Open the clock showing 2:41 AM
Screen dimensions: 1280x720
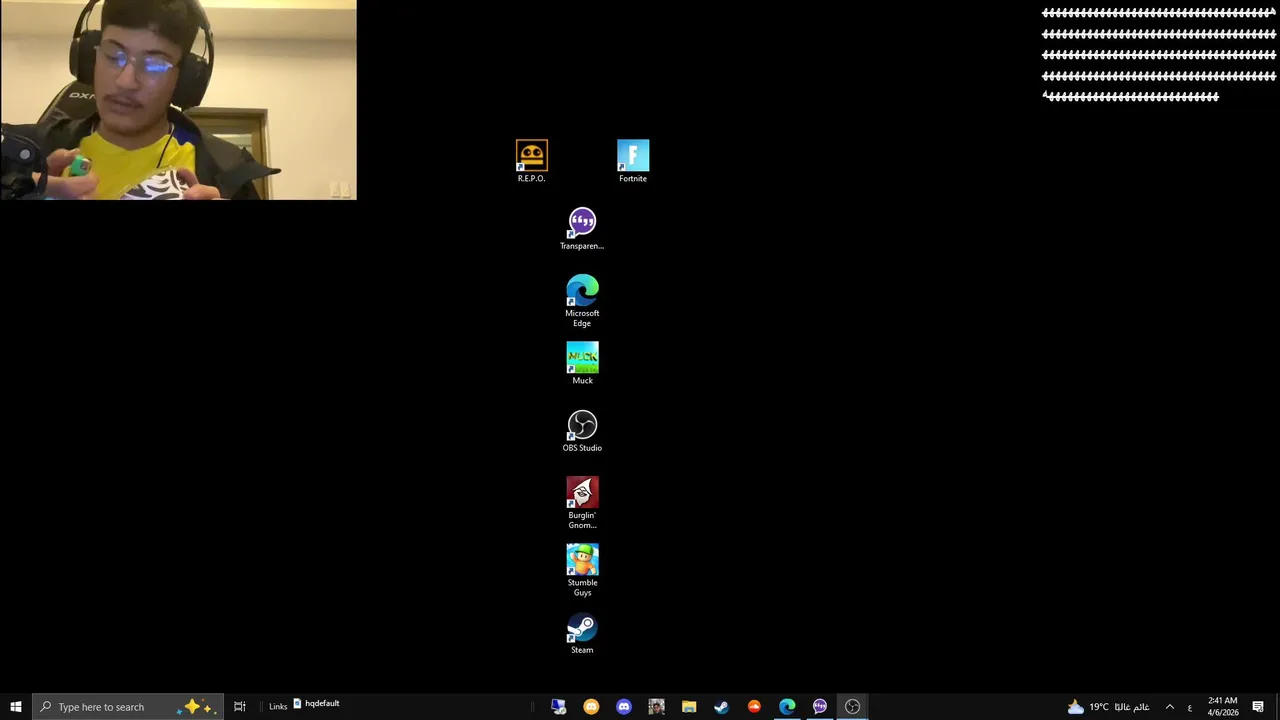coord(1223,707)
